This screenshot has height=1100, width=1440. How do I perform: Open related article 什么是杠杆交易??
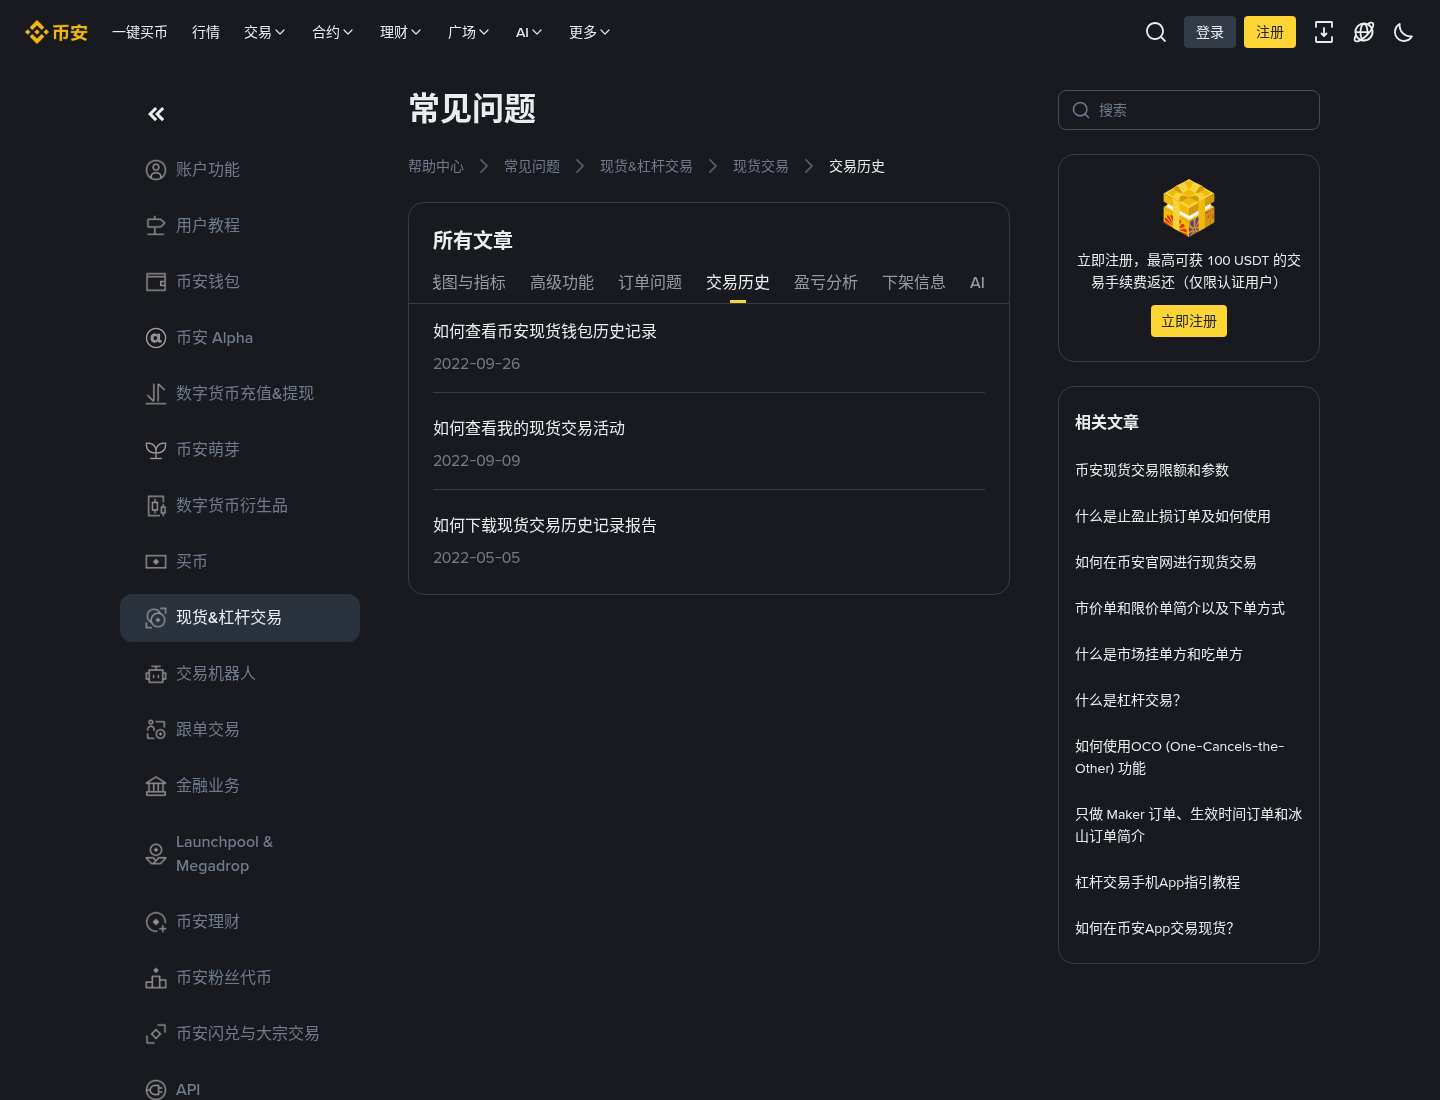tap(1128, 700)
